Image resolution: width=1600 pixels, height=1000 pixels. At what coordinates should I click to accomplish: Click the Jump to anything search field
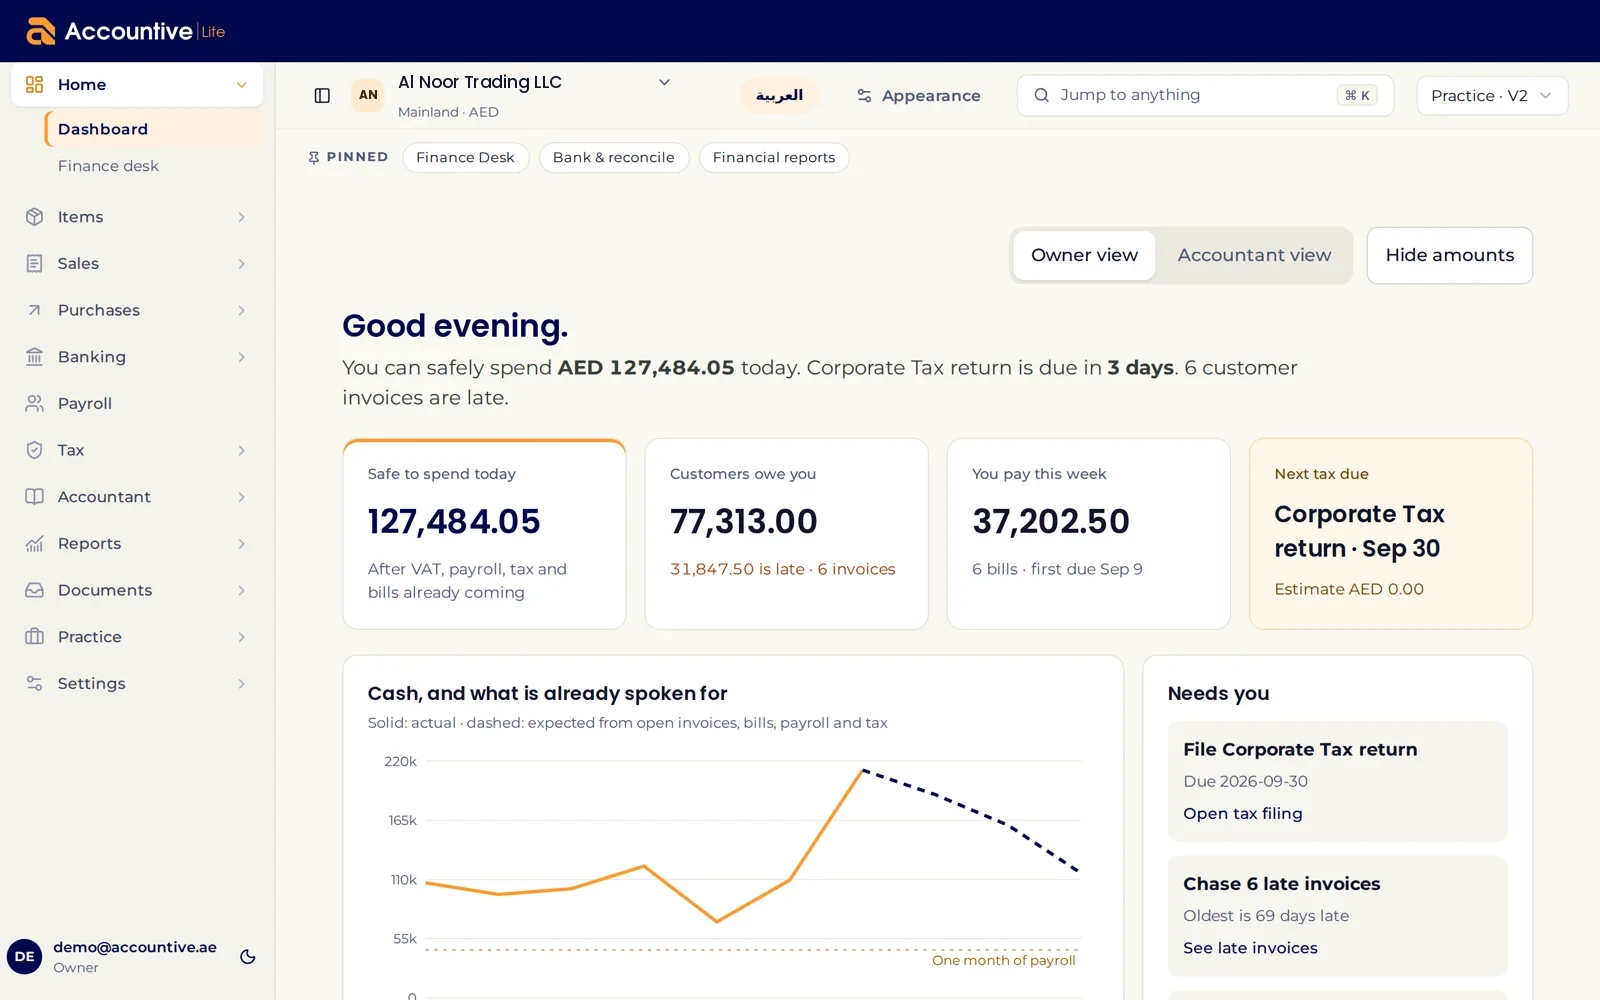[x=1205, y=95]
